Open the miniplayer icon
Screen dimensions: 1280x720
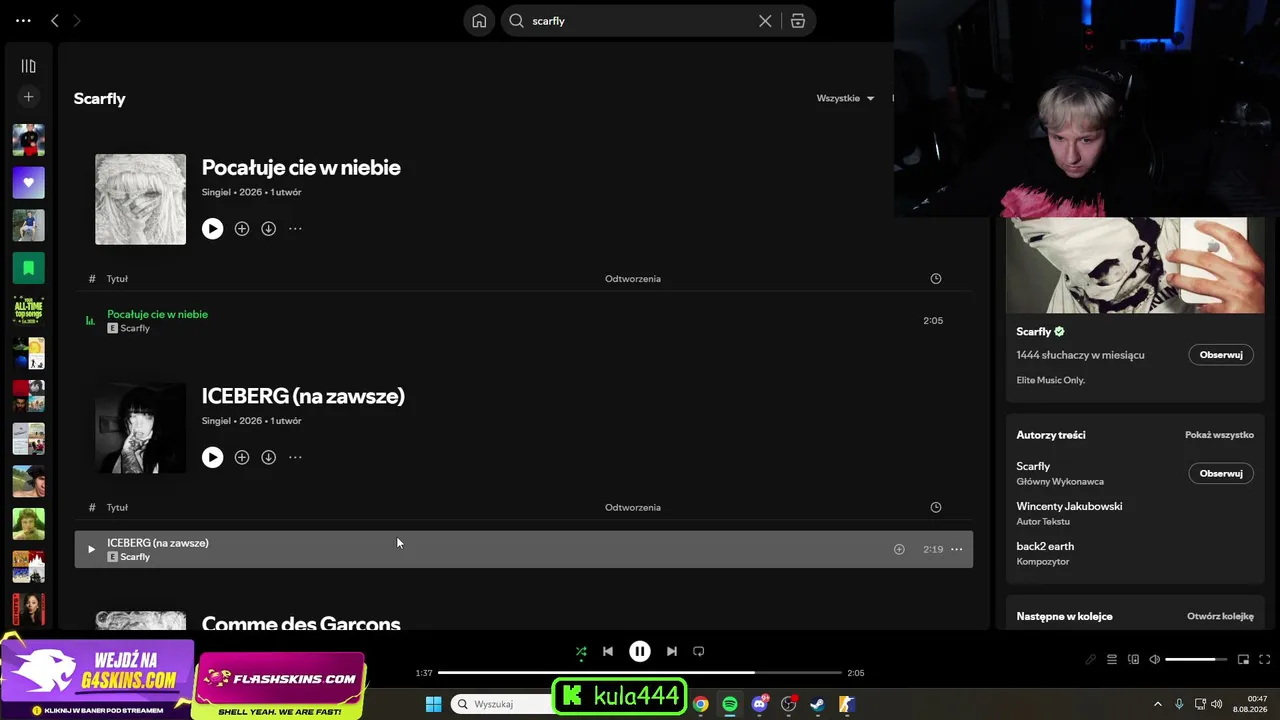[x=1243, y=659]
